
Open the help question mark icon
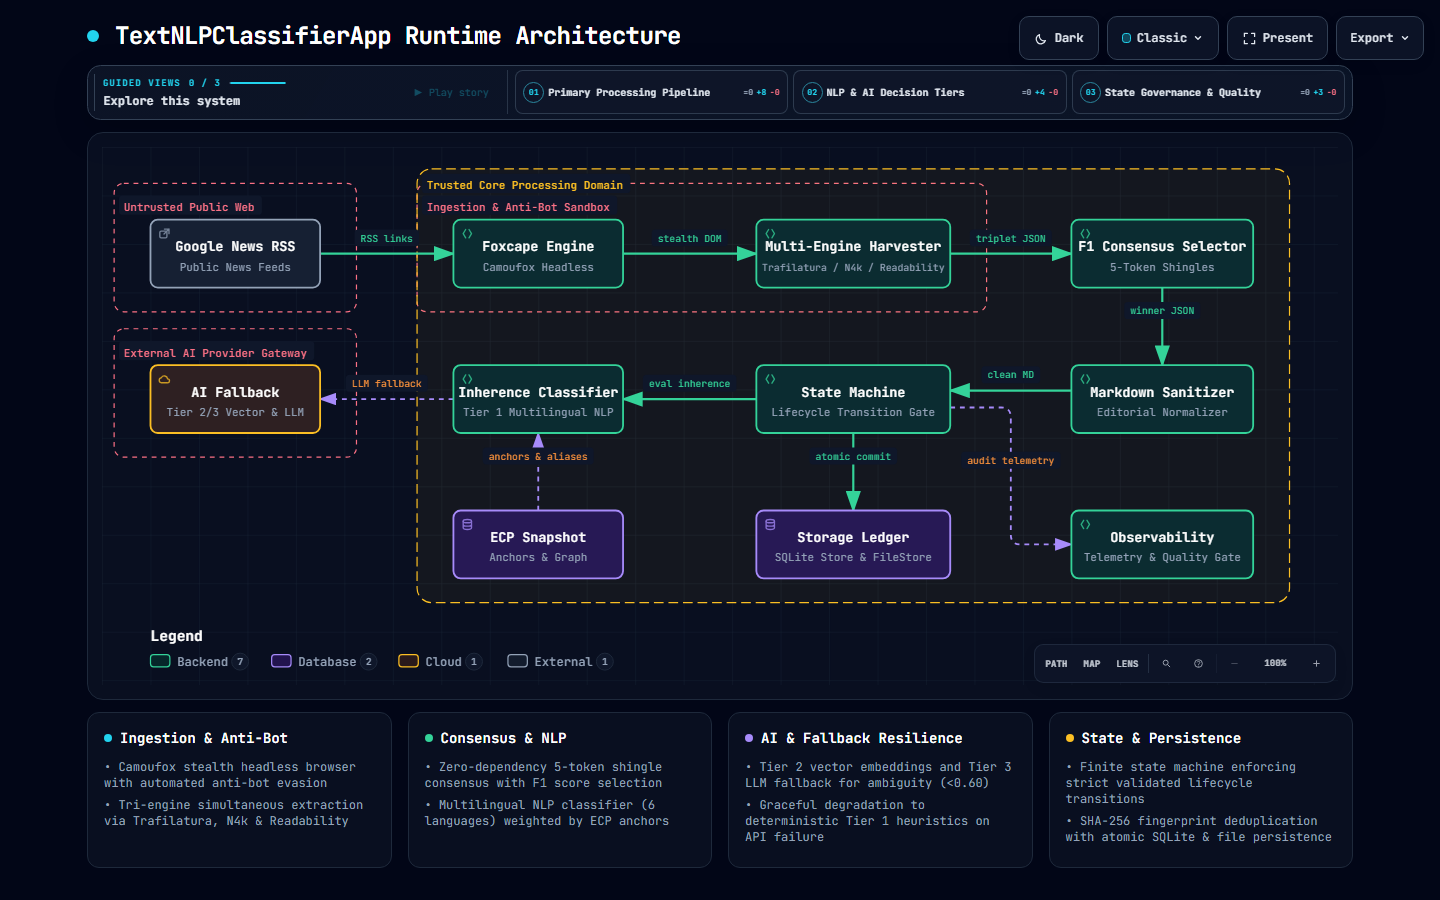tap(1198, 663)
